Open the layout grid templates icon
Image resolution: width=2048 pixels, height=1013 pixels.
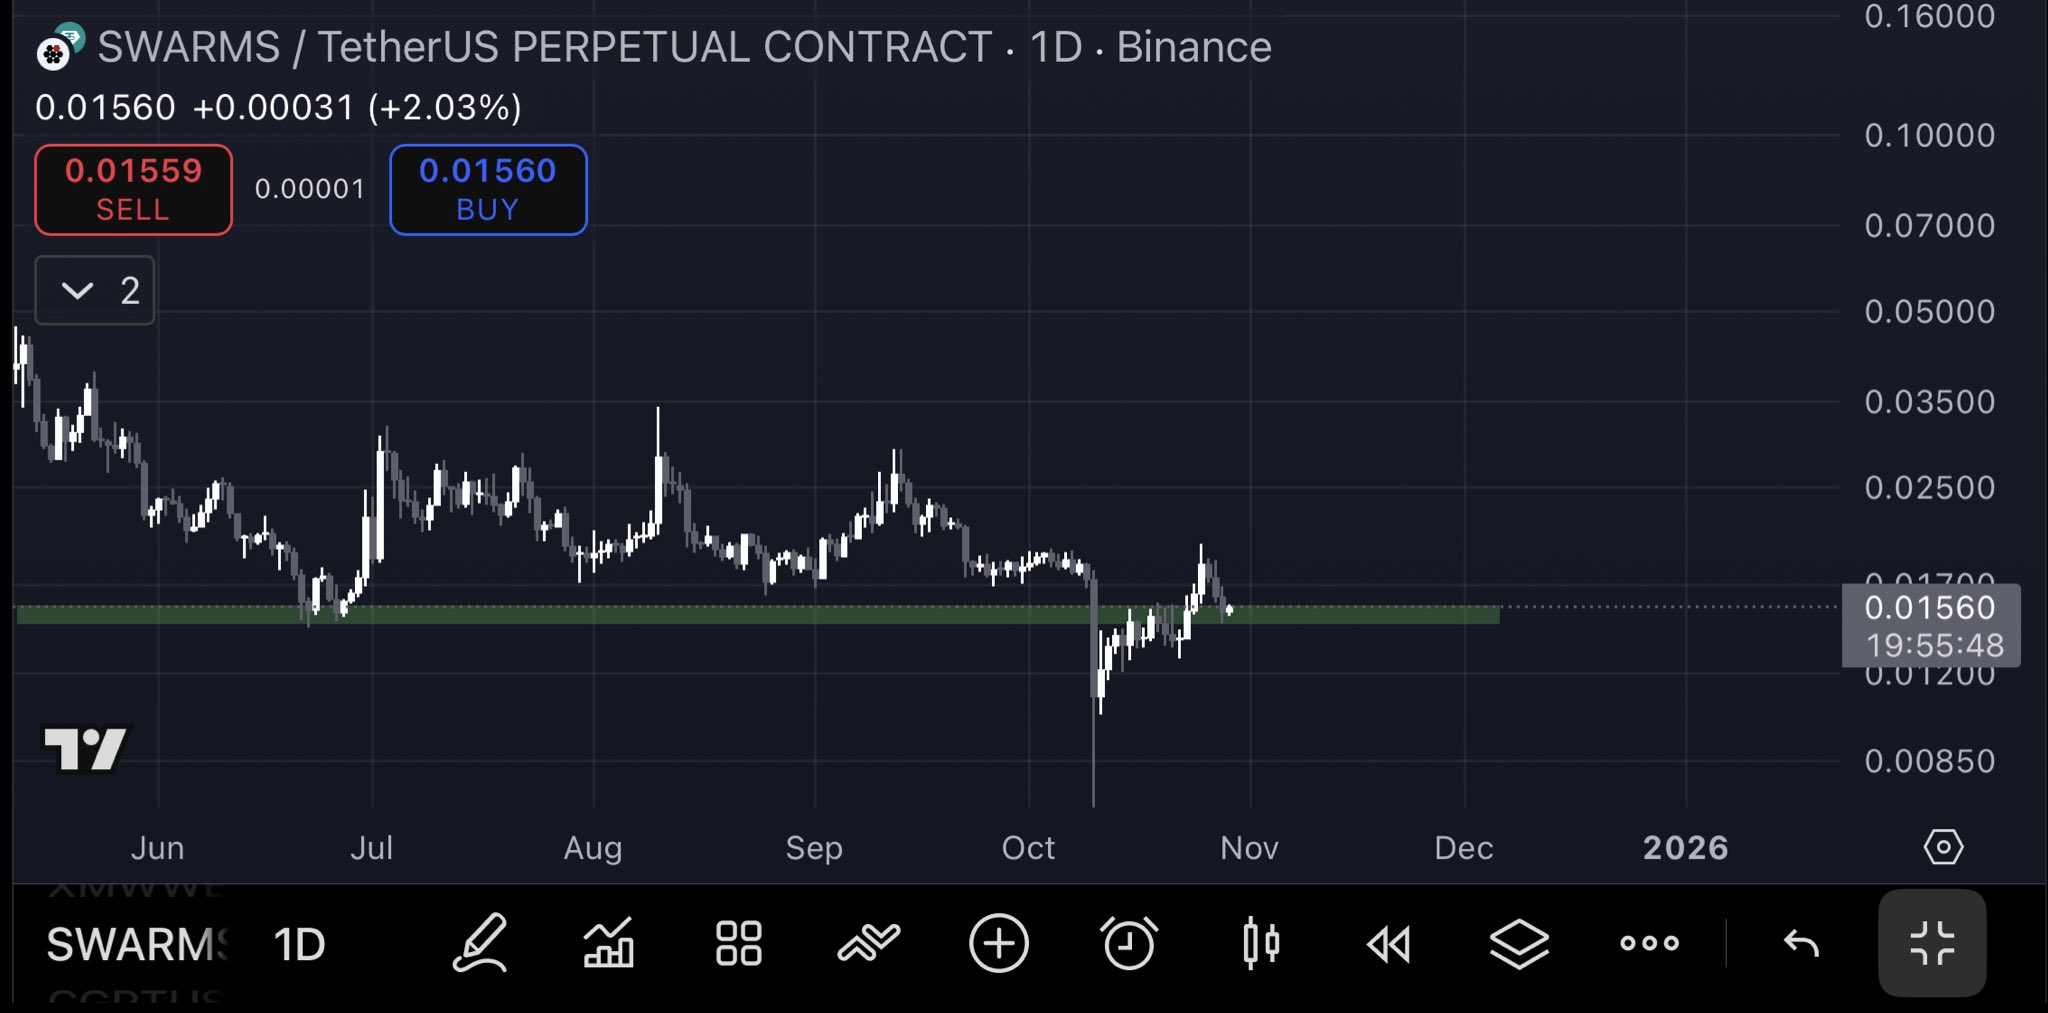pyautogui.click(x=739, y=943)
